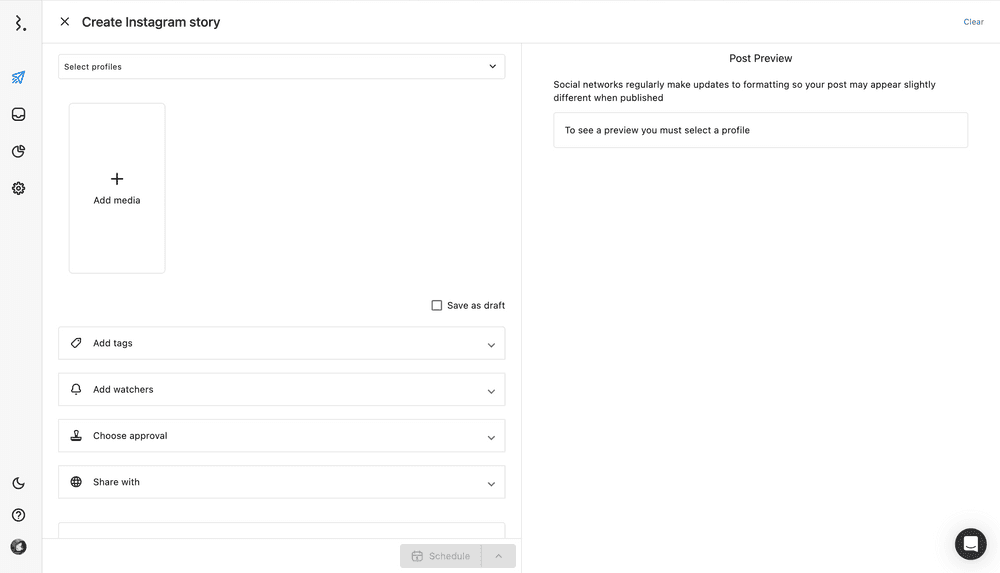1000x573 pixels.
Task: Open the help question mark icon
Action: [x=18, y=515]
